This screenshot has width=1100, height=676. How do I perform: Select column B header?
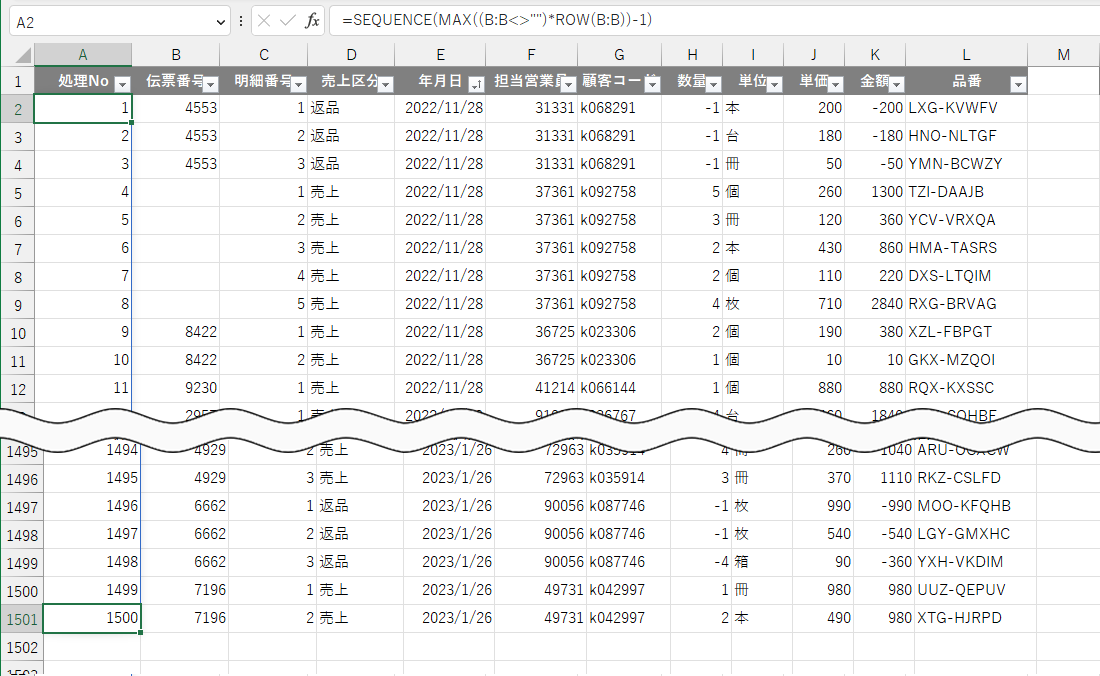click(x=175, y=55)
